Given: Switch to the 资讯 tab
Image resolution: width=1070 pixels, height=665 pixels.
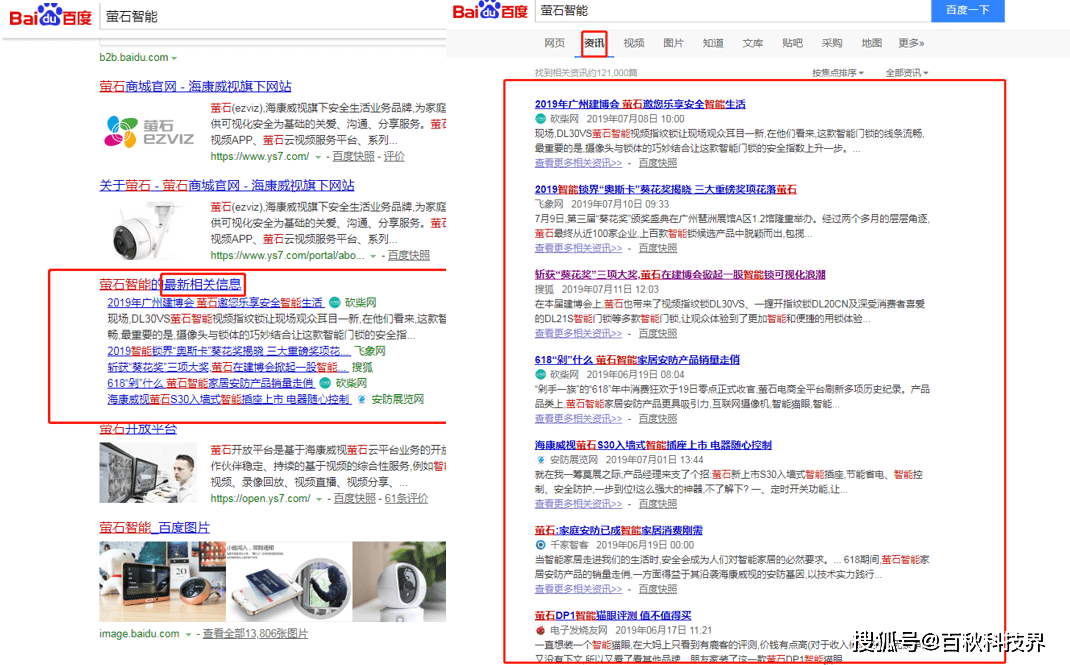Looking at the screenshot, I should (594, 43).
